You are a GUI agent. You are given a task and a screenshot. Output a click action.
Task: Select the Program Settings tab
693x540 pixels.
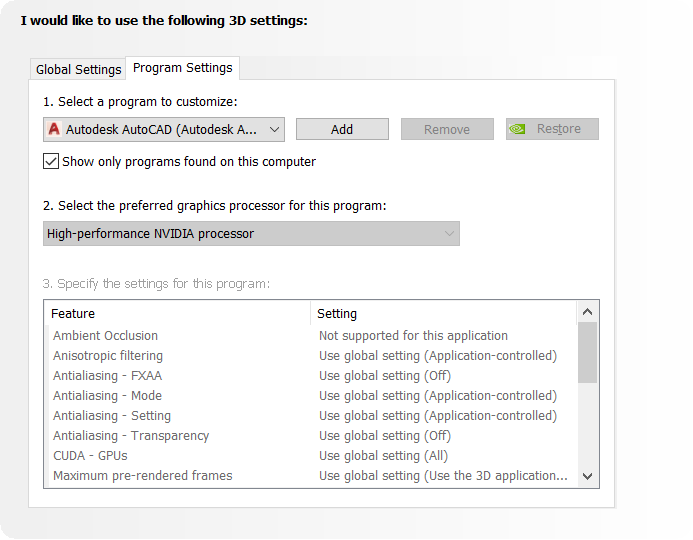pos(182,68)
